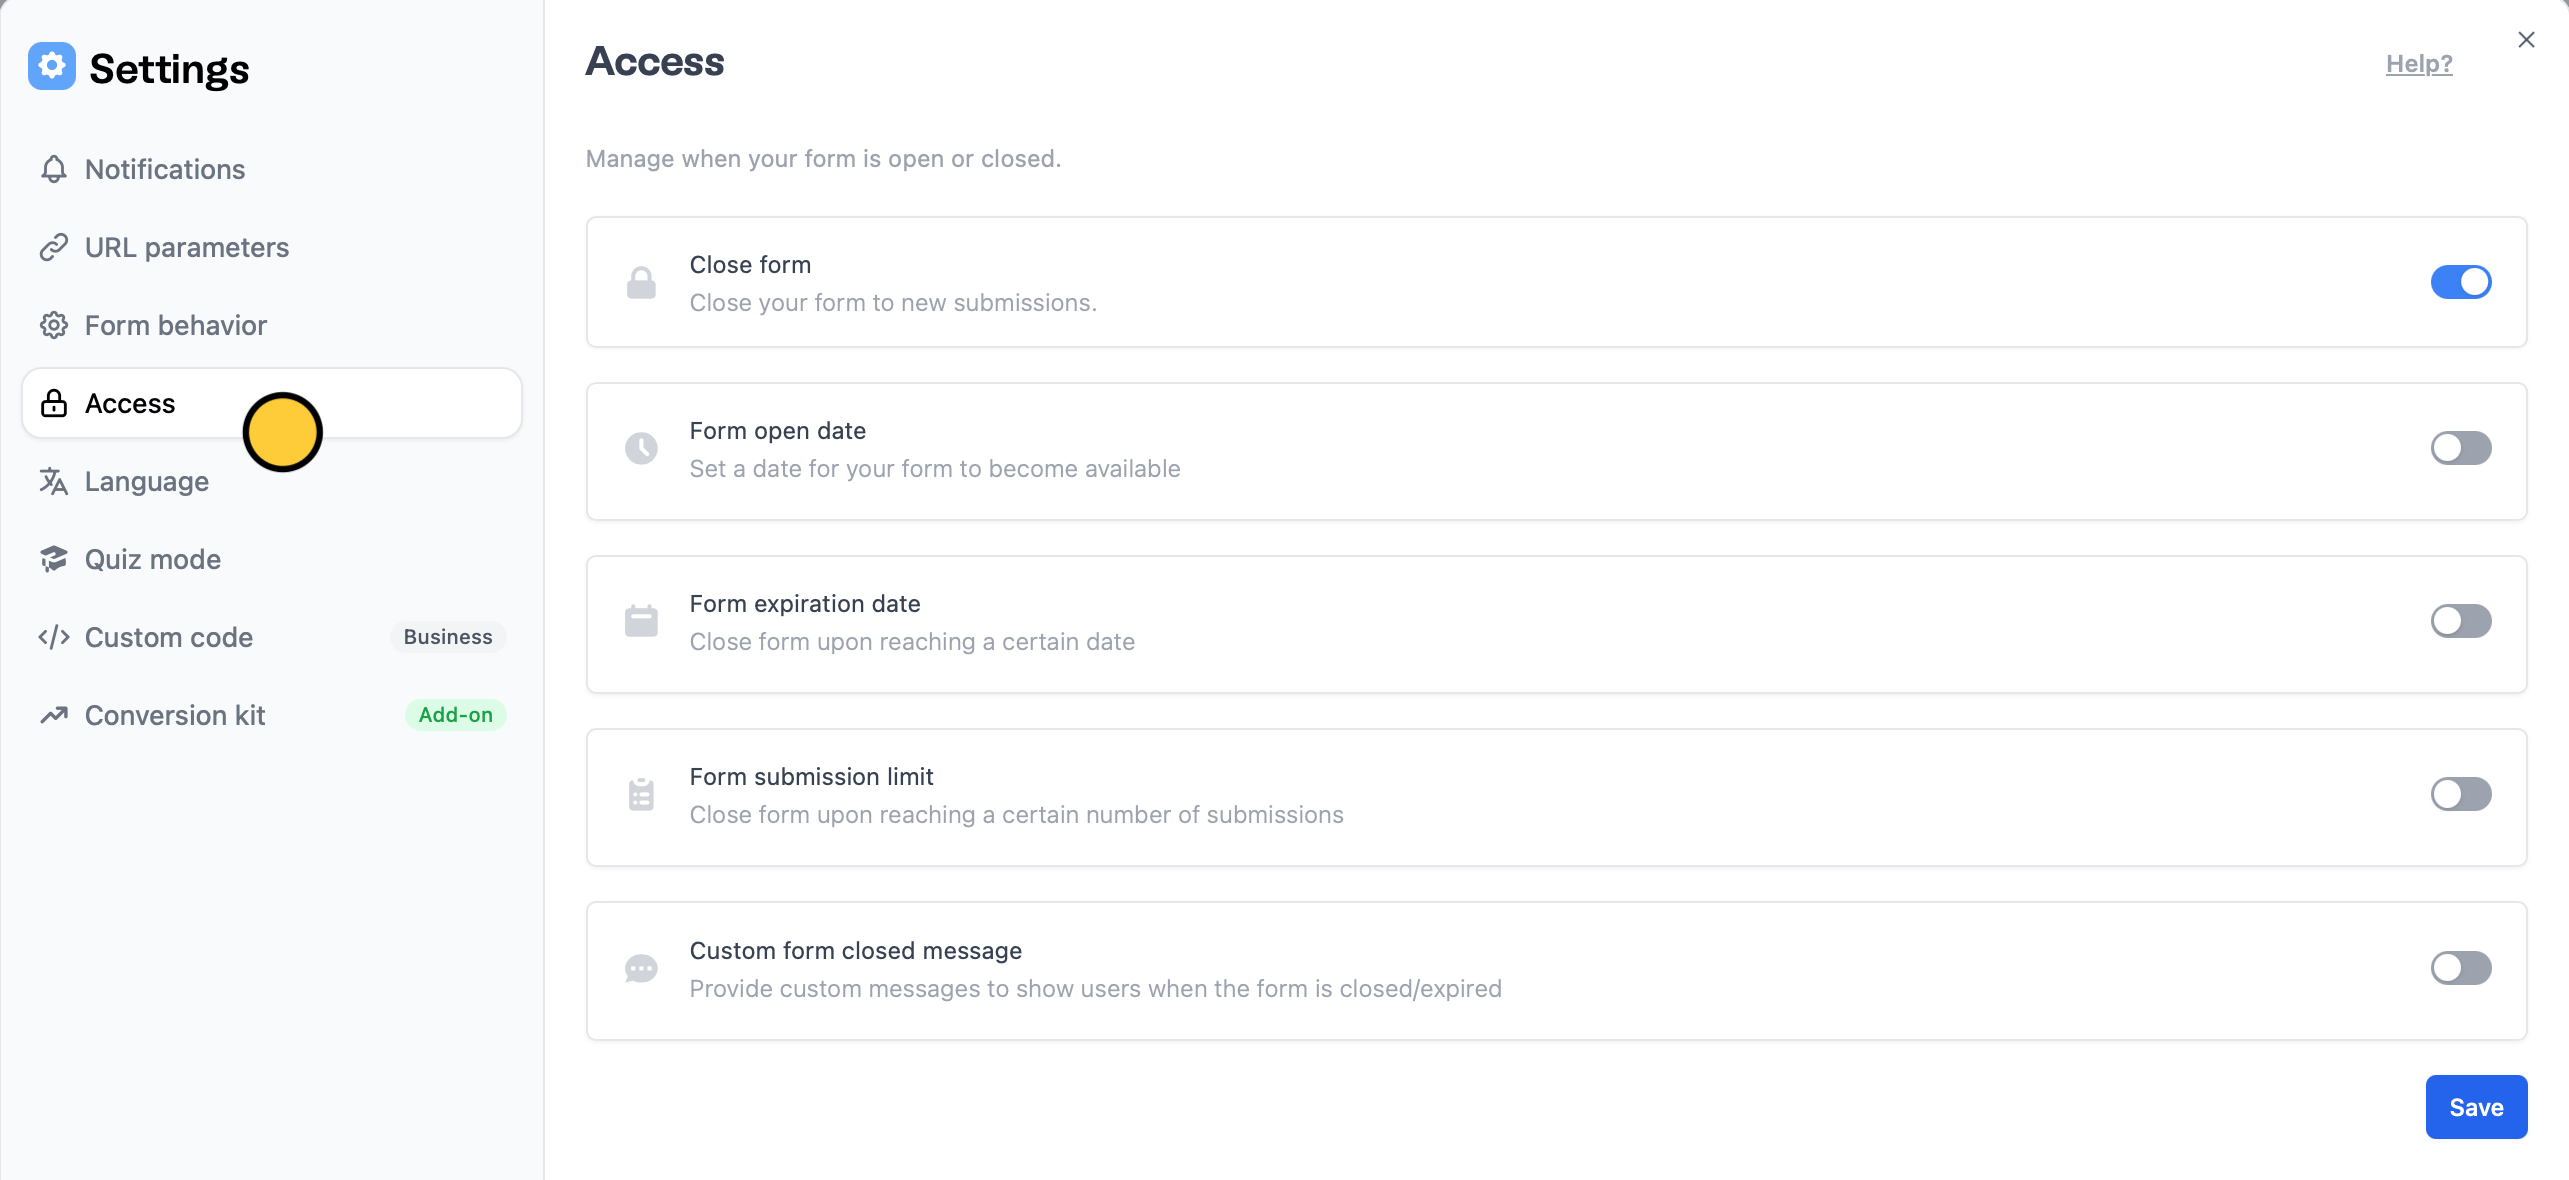
Task: Click the Custom code brackets icon
Action: point(54,637)
